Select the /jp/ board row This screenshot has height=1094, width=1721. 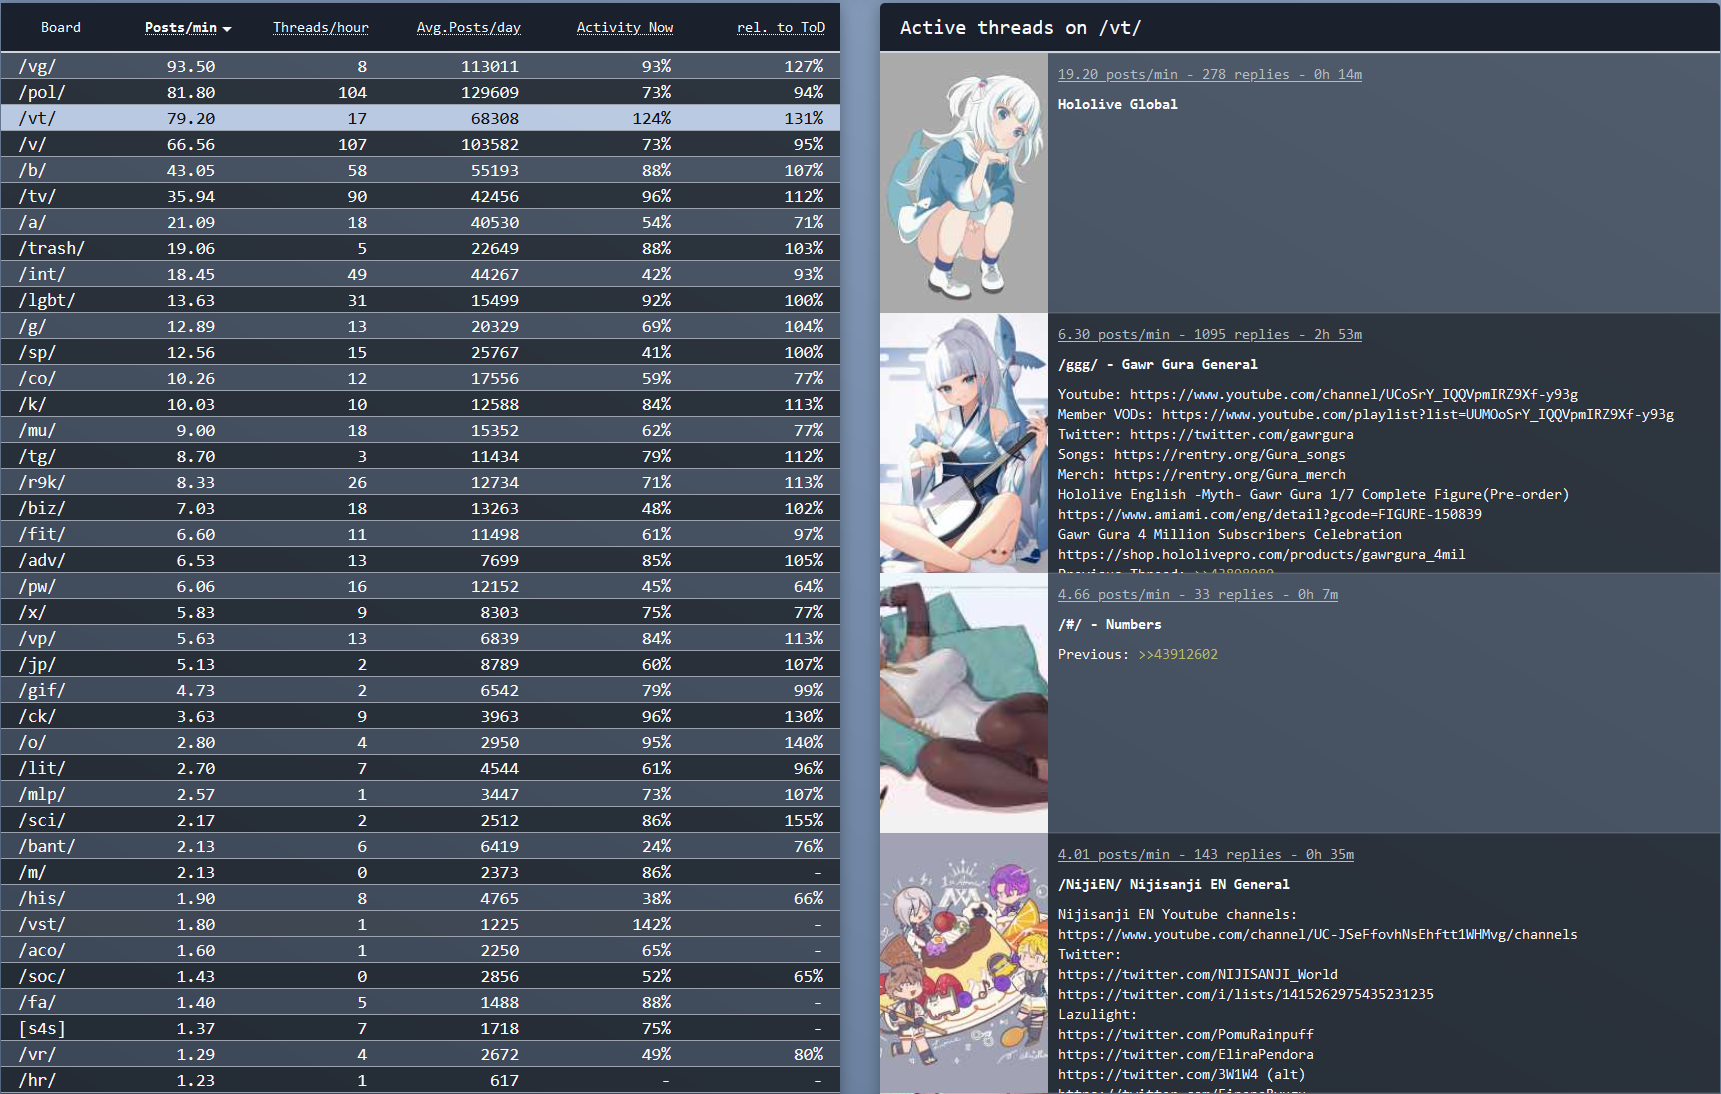tap(420, 664)
